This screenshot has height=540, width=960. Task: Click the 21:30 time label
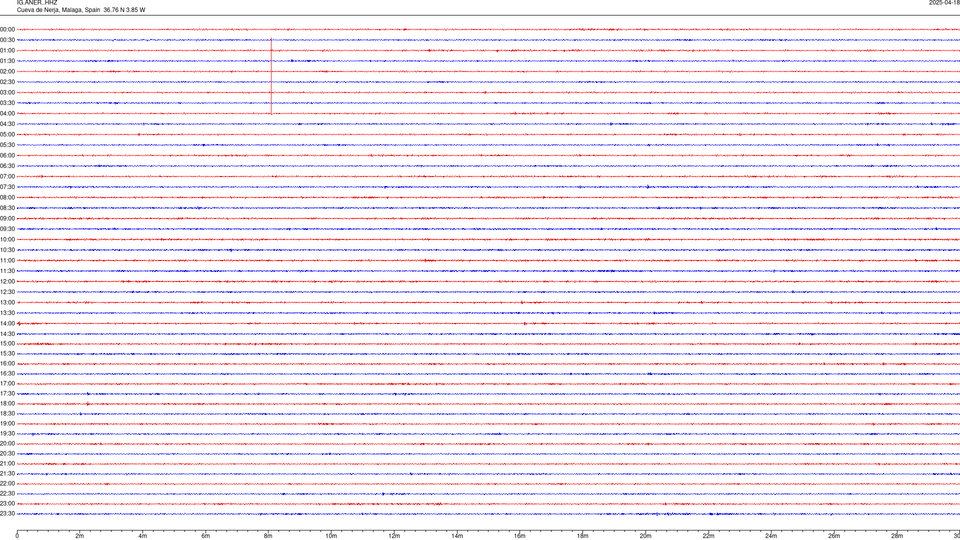tap(7, 474)
